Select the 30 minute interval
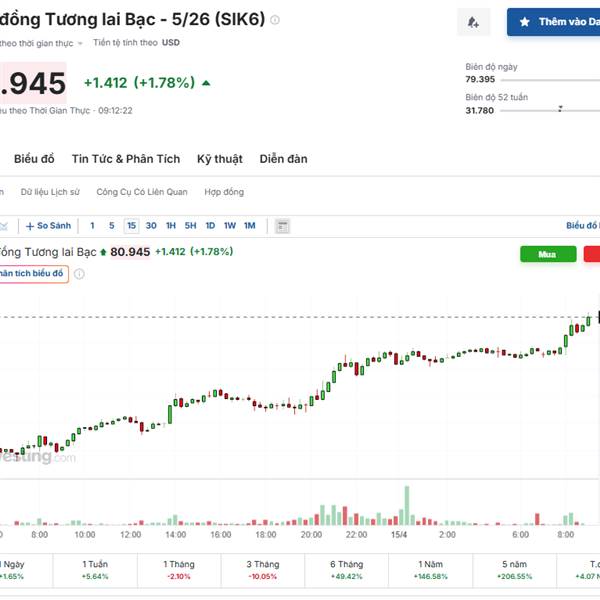600x600 pixels. click(x=151, y=226)
